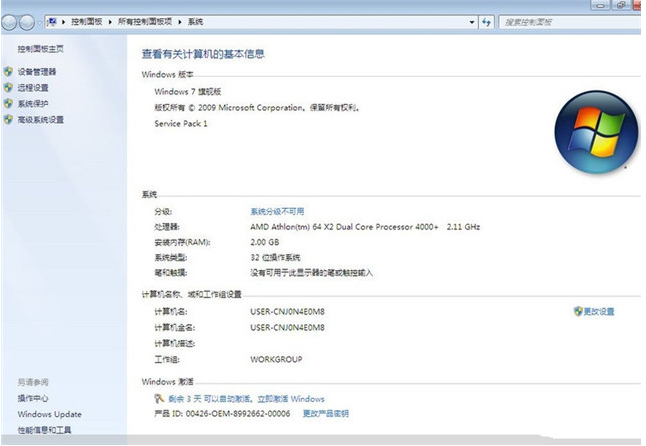Click the Back navigation arrow button

click(x=9, y=22)
